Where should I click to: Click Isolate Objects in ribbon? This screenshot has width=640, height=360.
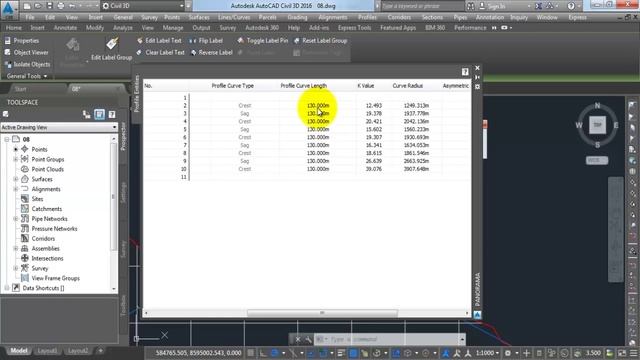[27, 64]
